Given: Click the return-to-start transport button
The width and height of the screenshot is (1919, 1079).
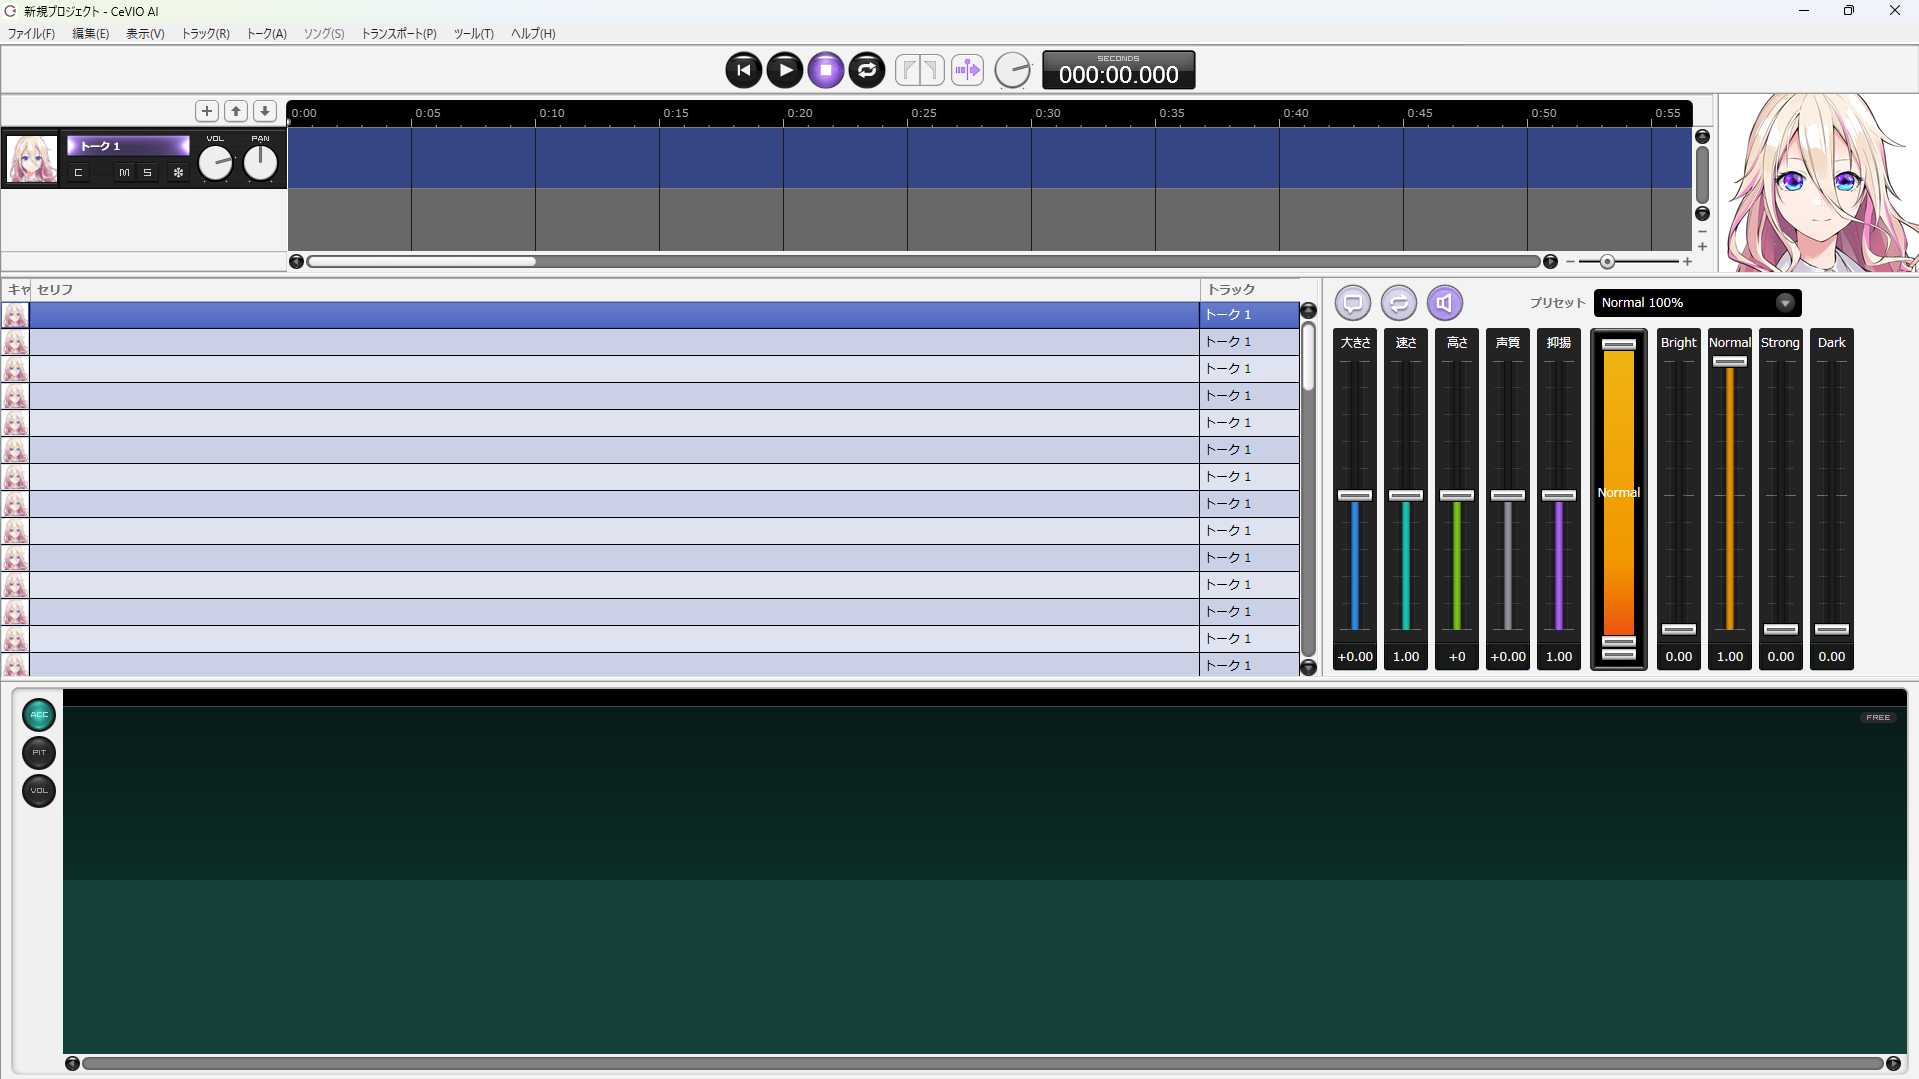Looking at the screenshot, I should tap(743, 70).
